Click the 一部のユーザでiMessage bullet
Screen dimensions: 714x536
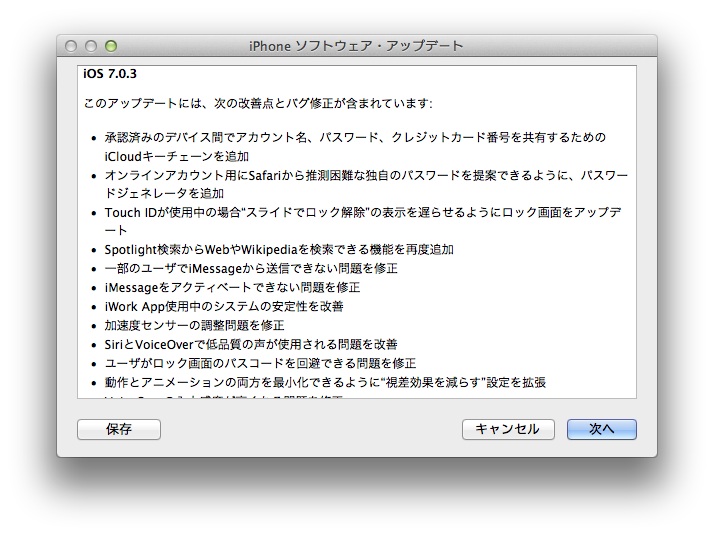click(x=251, y=268)
